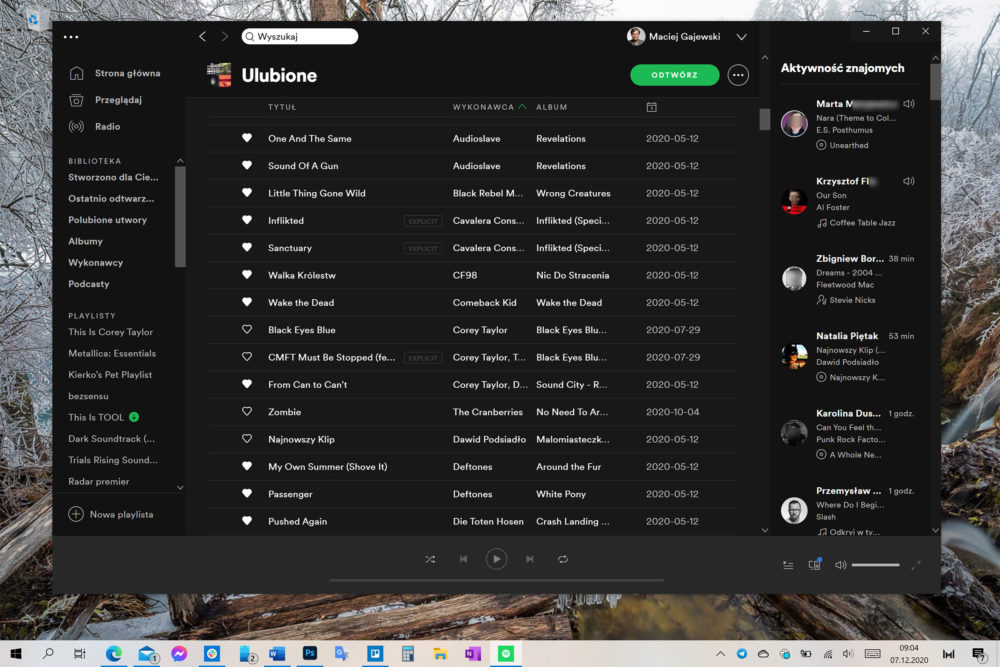Like the song CMFT Must Be Stopped

coord(247,357)
